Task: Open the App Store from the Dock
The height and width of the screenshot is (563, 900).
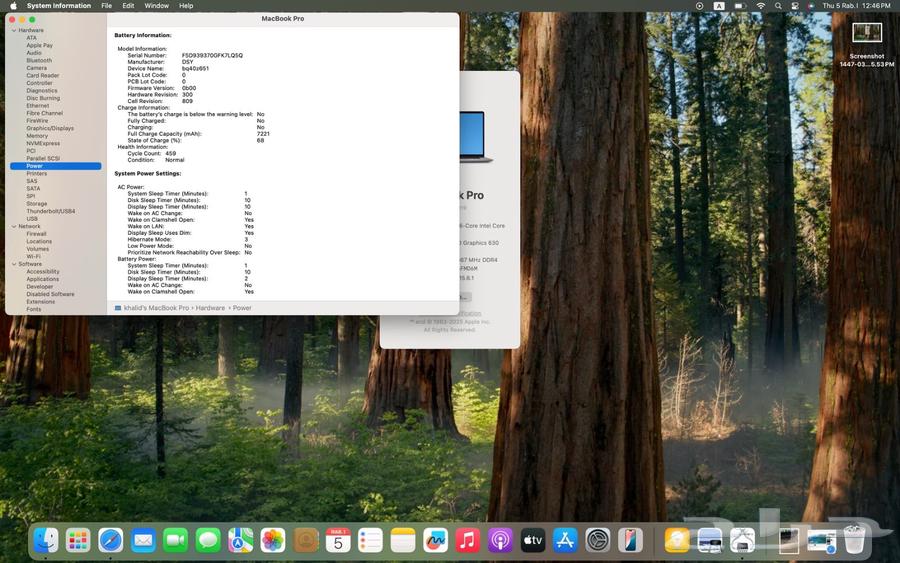Action: click(x=565, y=540)
